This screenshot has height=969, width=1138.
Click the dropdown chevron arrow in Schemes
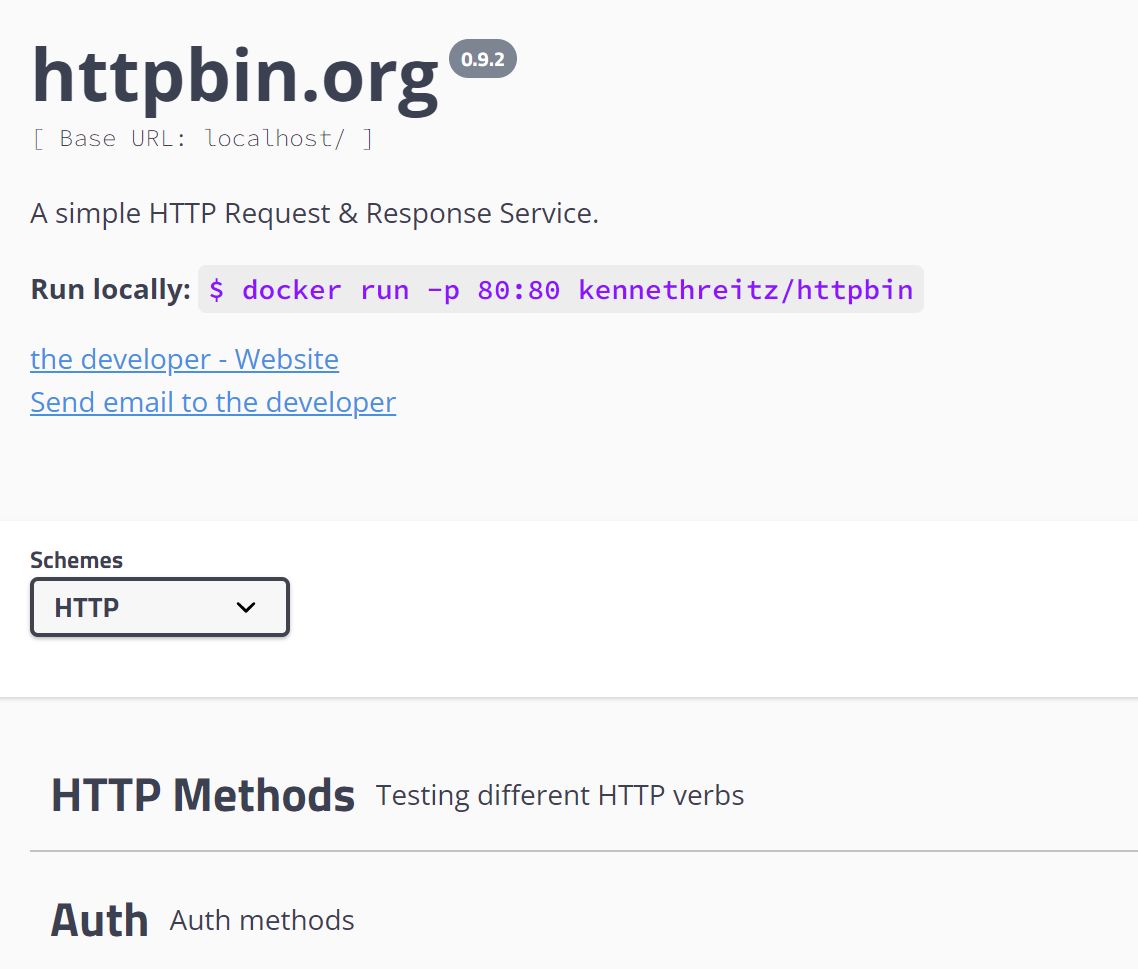click(246, 608)
